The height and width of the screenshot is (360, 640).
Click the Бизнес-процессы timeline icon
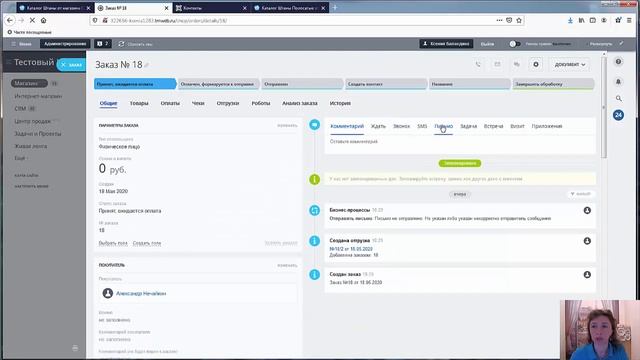[x=314, y=210]
